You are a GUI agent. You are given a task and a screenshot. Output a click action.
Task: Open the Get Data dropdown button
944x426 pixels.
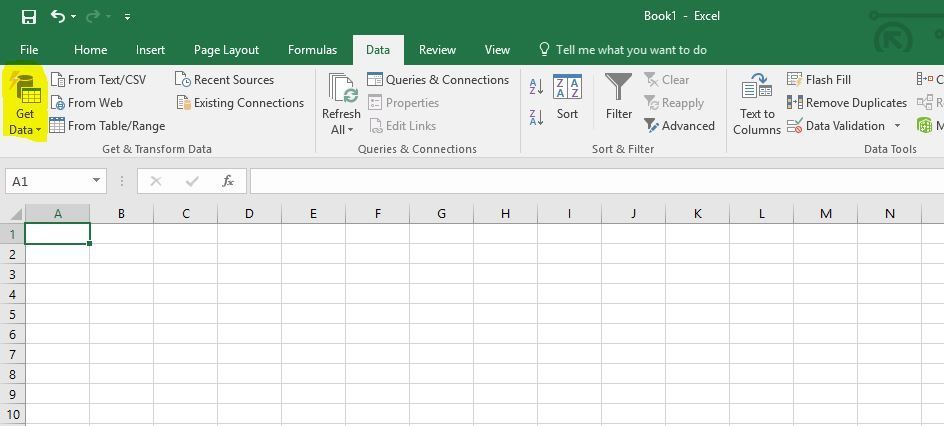(x=25, y=103)
